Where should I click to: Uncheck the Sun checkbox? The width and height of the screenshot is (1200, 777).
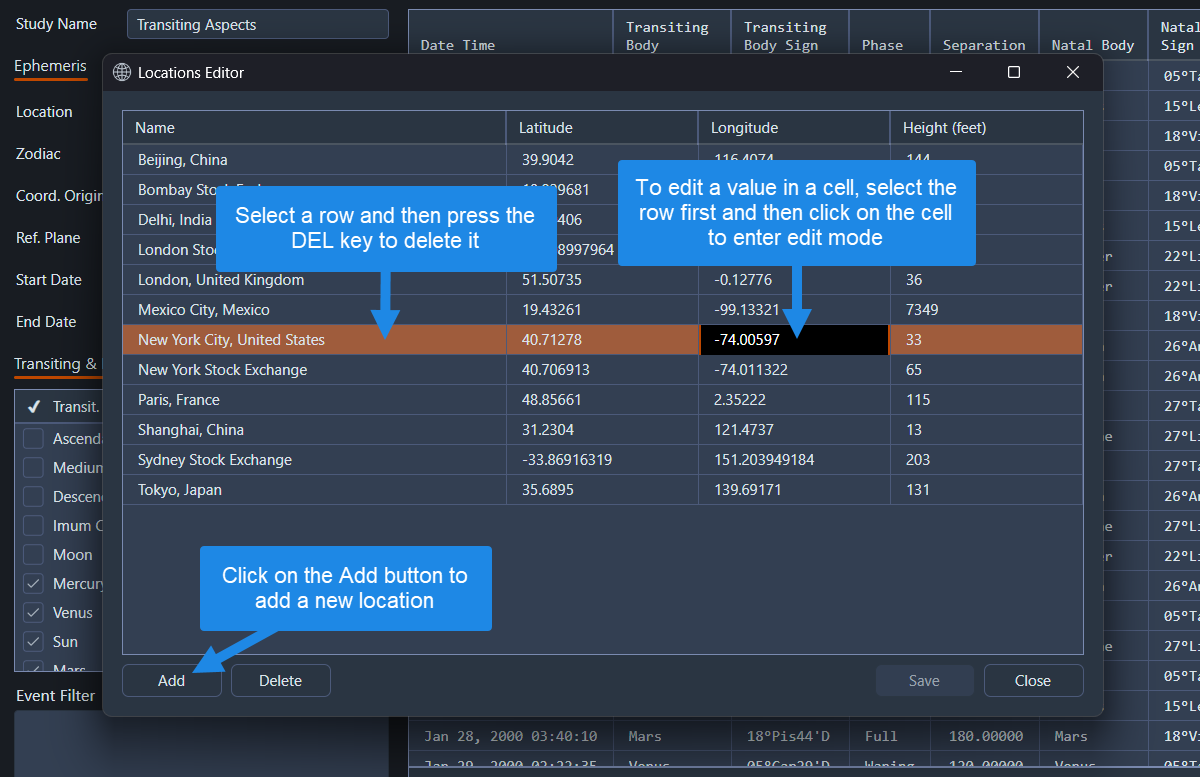coord(34,642)
